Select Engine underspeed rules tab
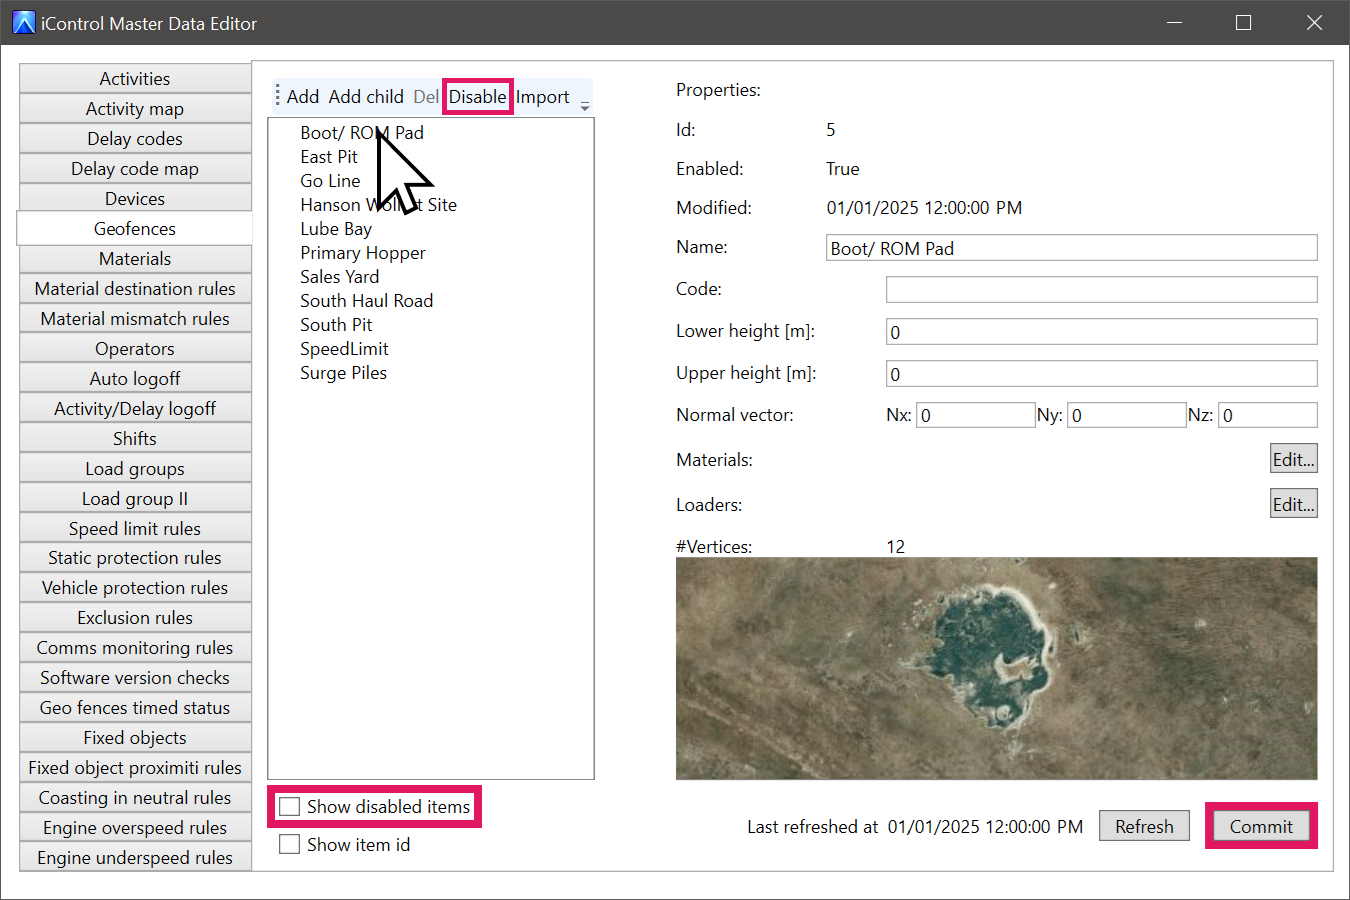The height and width of the screenshot is (900, 1350). pos(135,858)
